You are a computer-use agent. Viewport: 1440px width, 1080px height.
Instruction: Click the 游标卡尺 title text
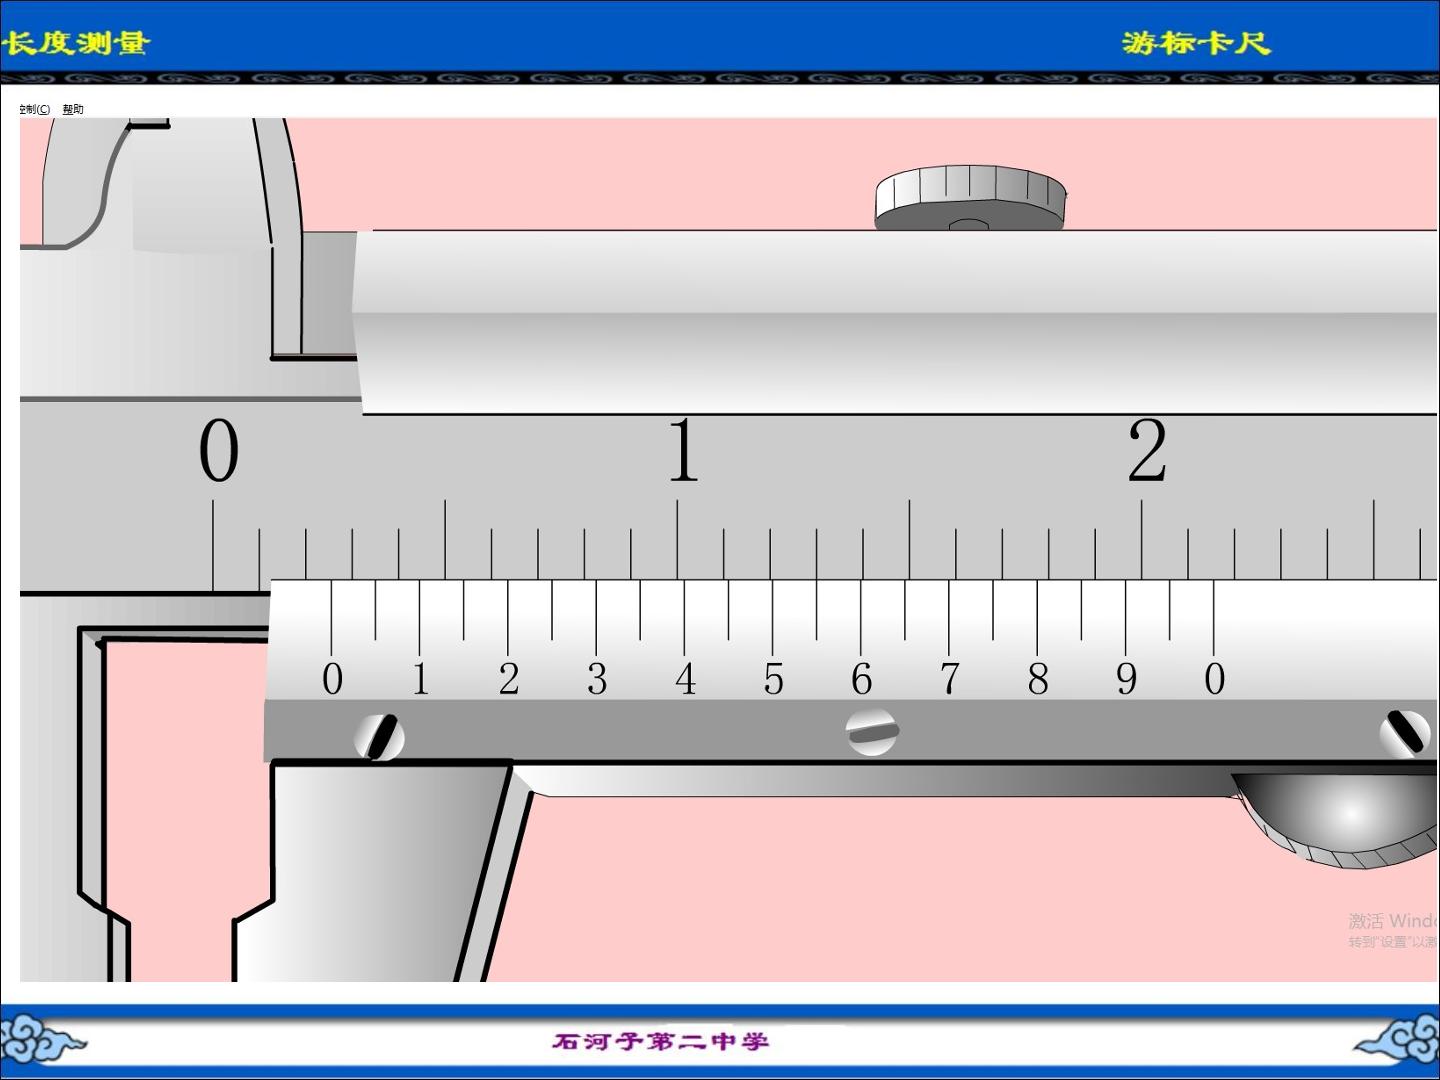(1196, 43)
